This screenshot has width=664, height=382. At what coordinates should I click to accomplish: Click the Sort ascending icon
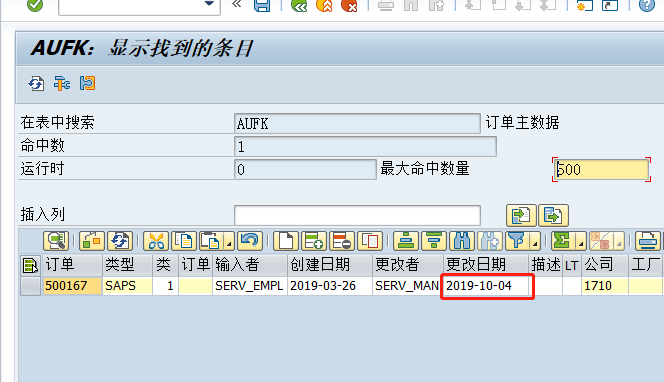point(406,241)
